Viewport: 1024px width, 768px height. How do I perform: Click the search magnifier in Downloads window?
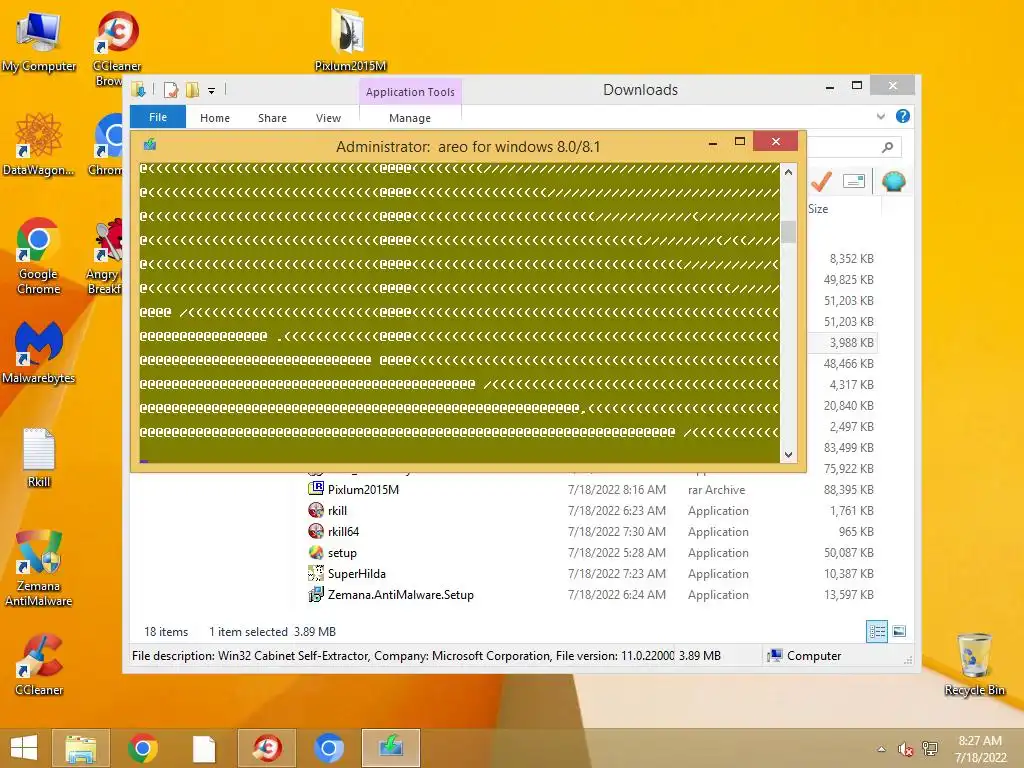[x=887, y=148]
